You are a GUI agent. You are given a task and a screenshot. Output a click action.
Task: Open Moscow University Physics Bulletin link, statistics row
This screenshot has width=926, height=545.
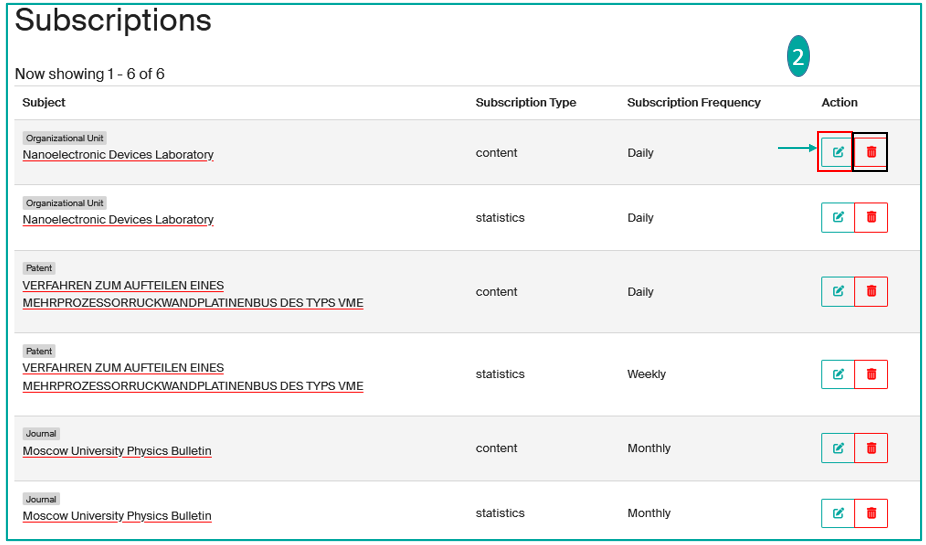tap(117, 516)
